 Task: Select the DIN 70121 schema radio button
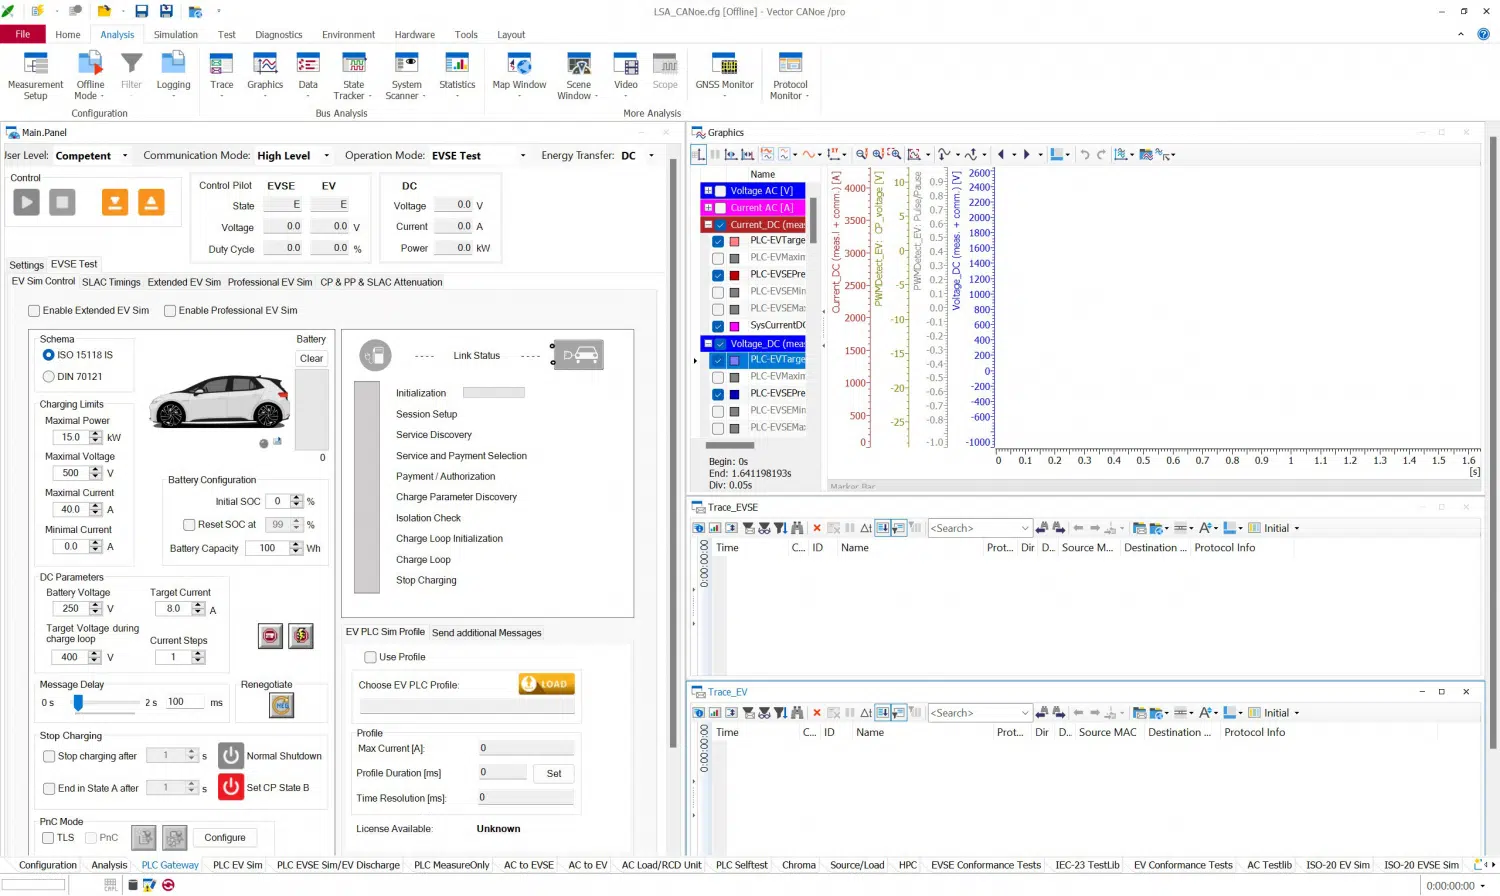[48, 376]
